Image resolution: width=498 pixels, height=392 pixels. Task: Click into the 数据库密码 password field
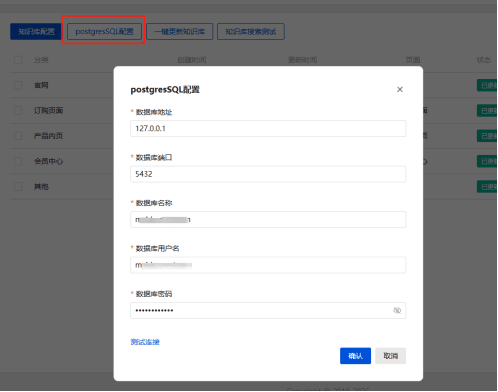(x=268, y=311)
